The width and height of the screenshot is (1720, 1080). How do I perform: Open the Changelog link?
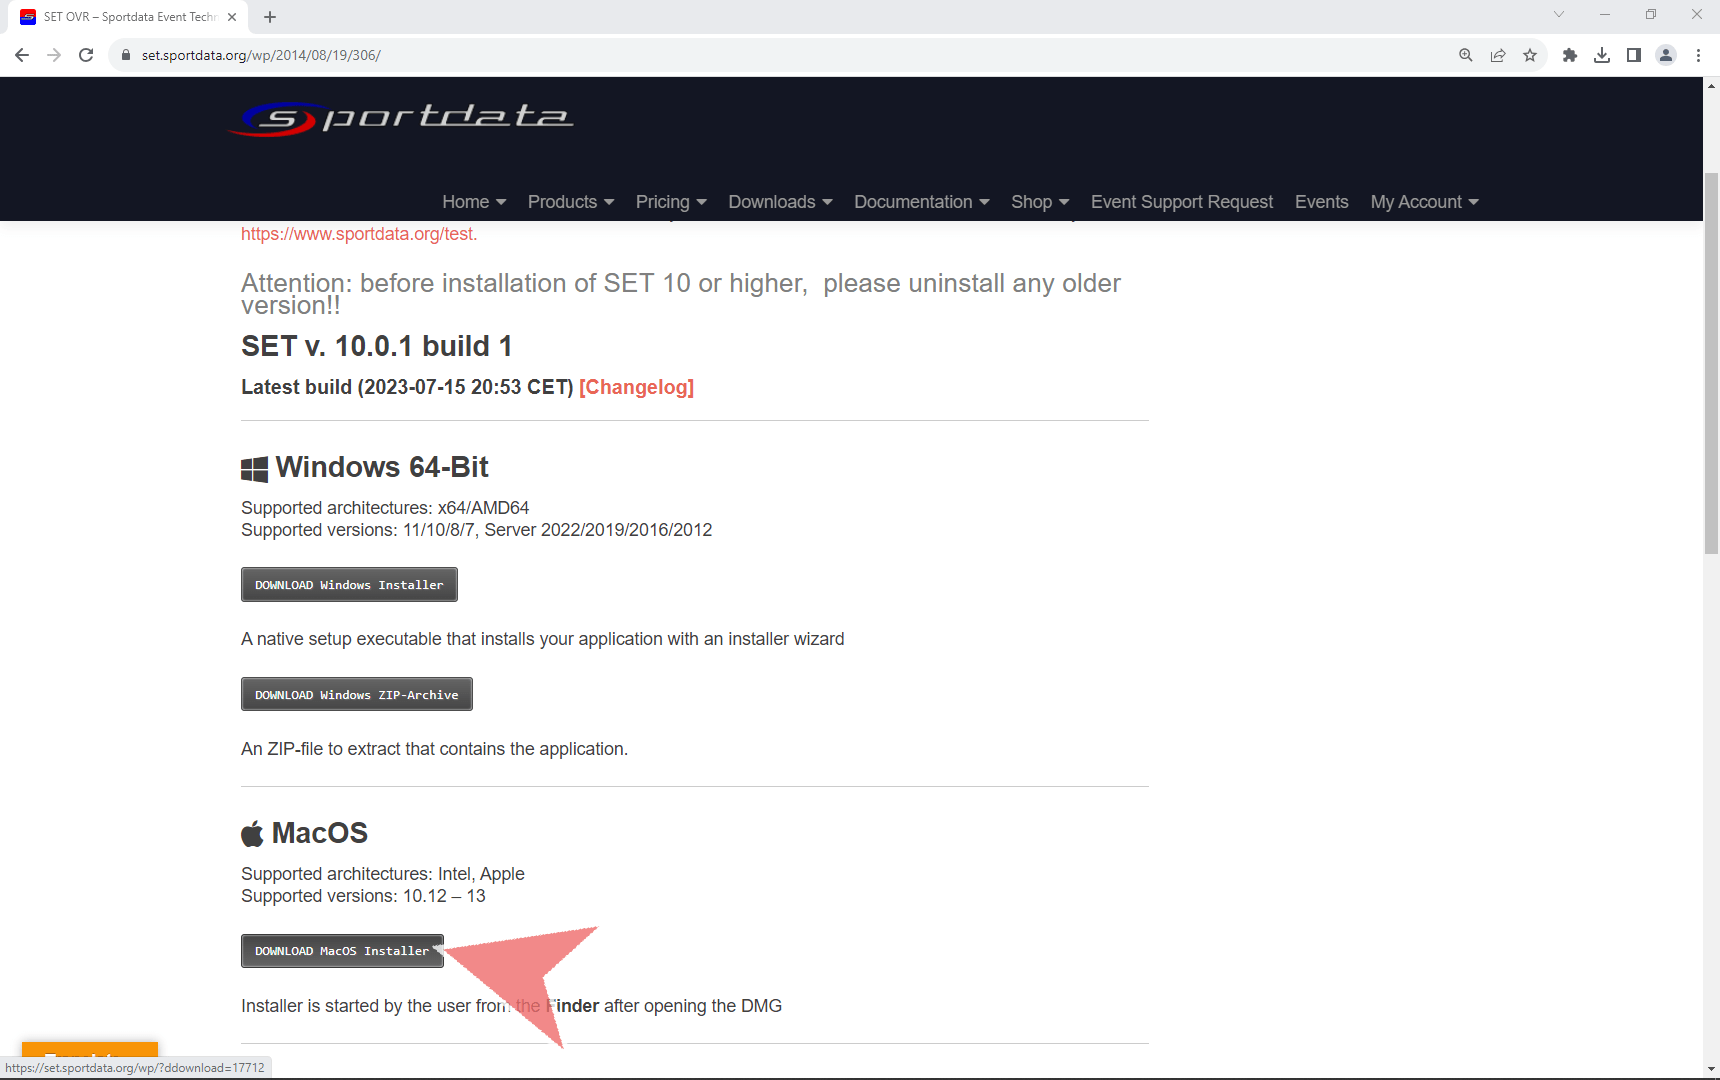(x=636, y=387)
